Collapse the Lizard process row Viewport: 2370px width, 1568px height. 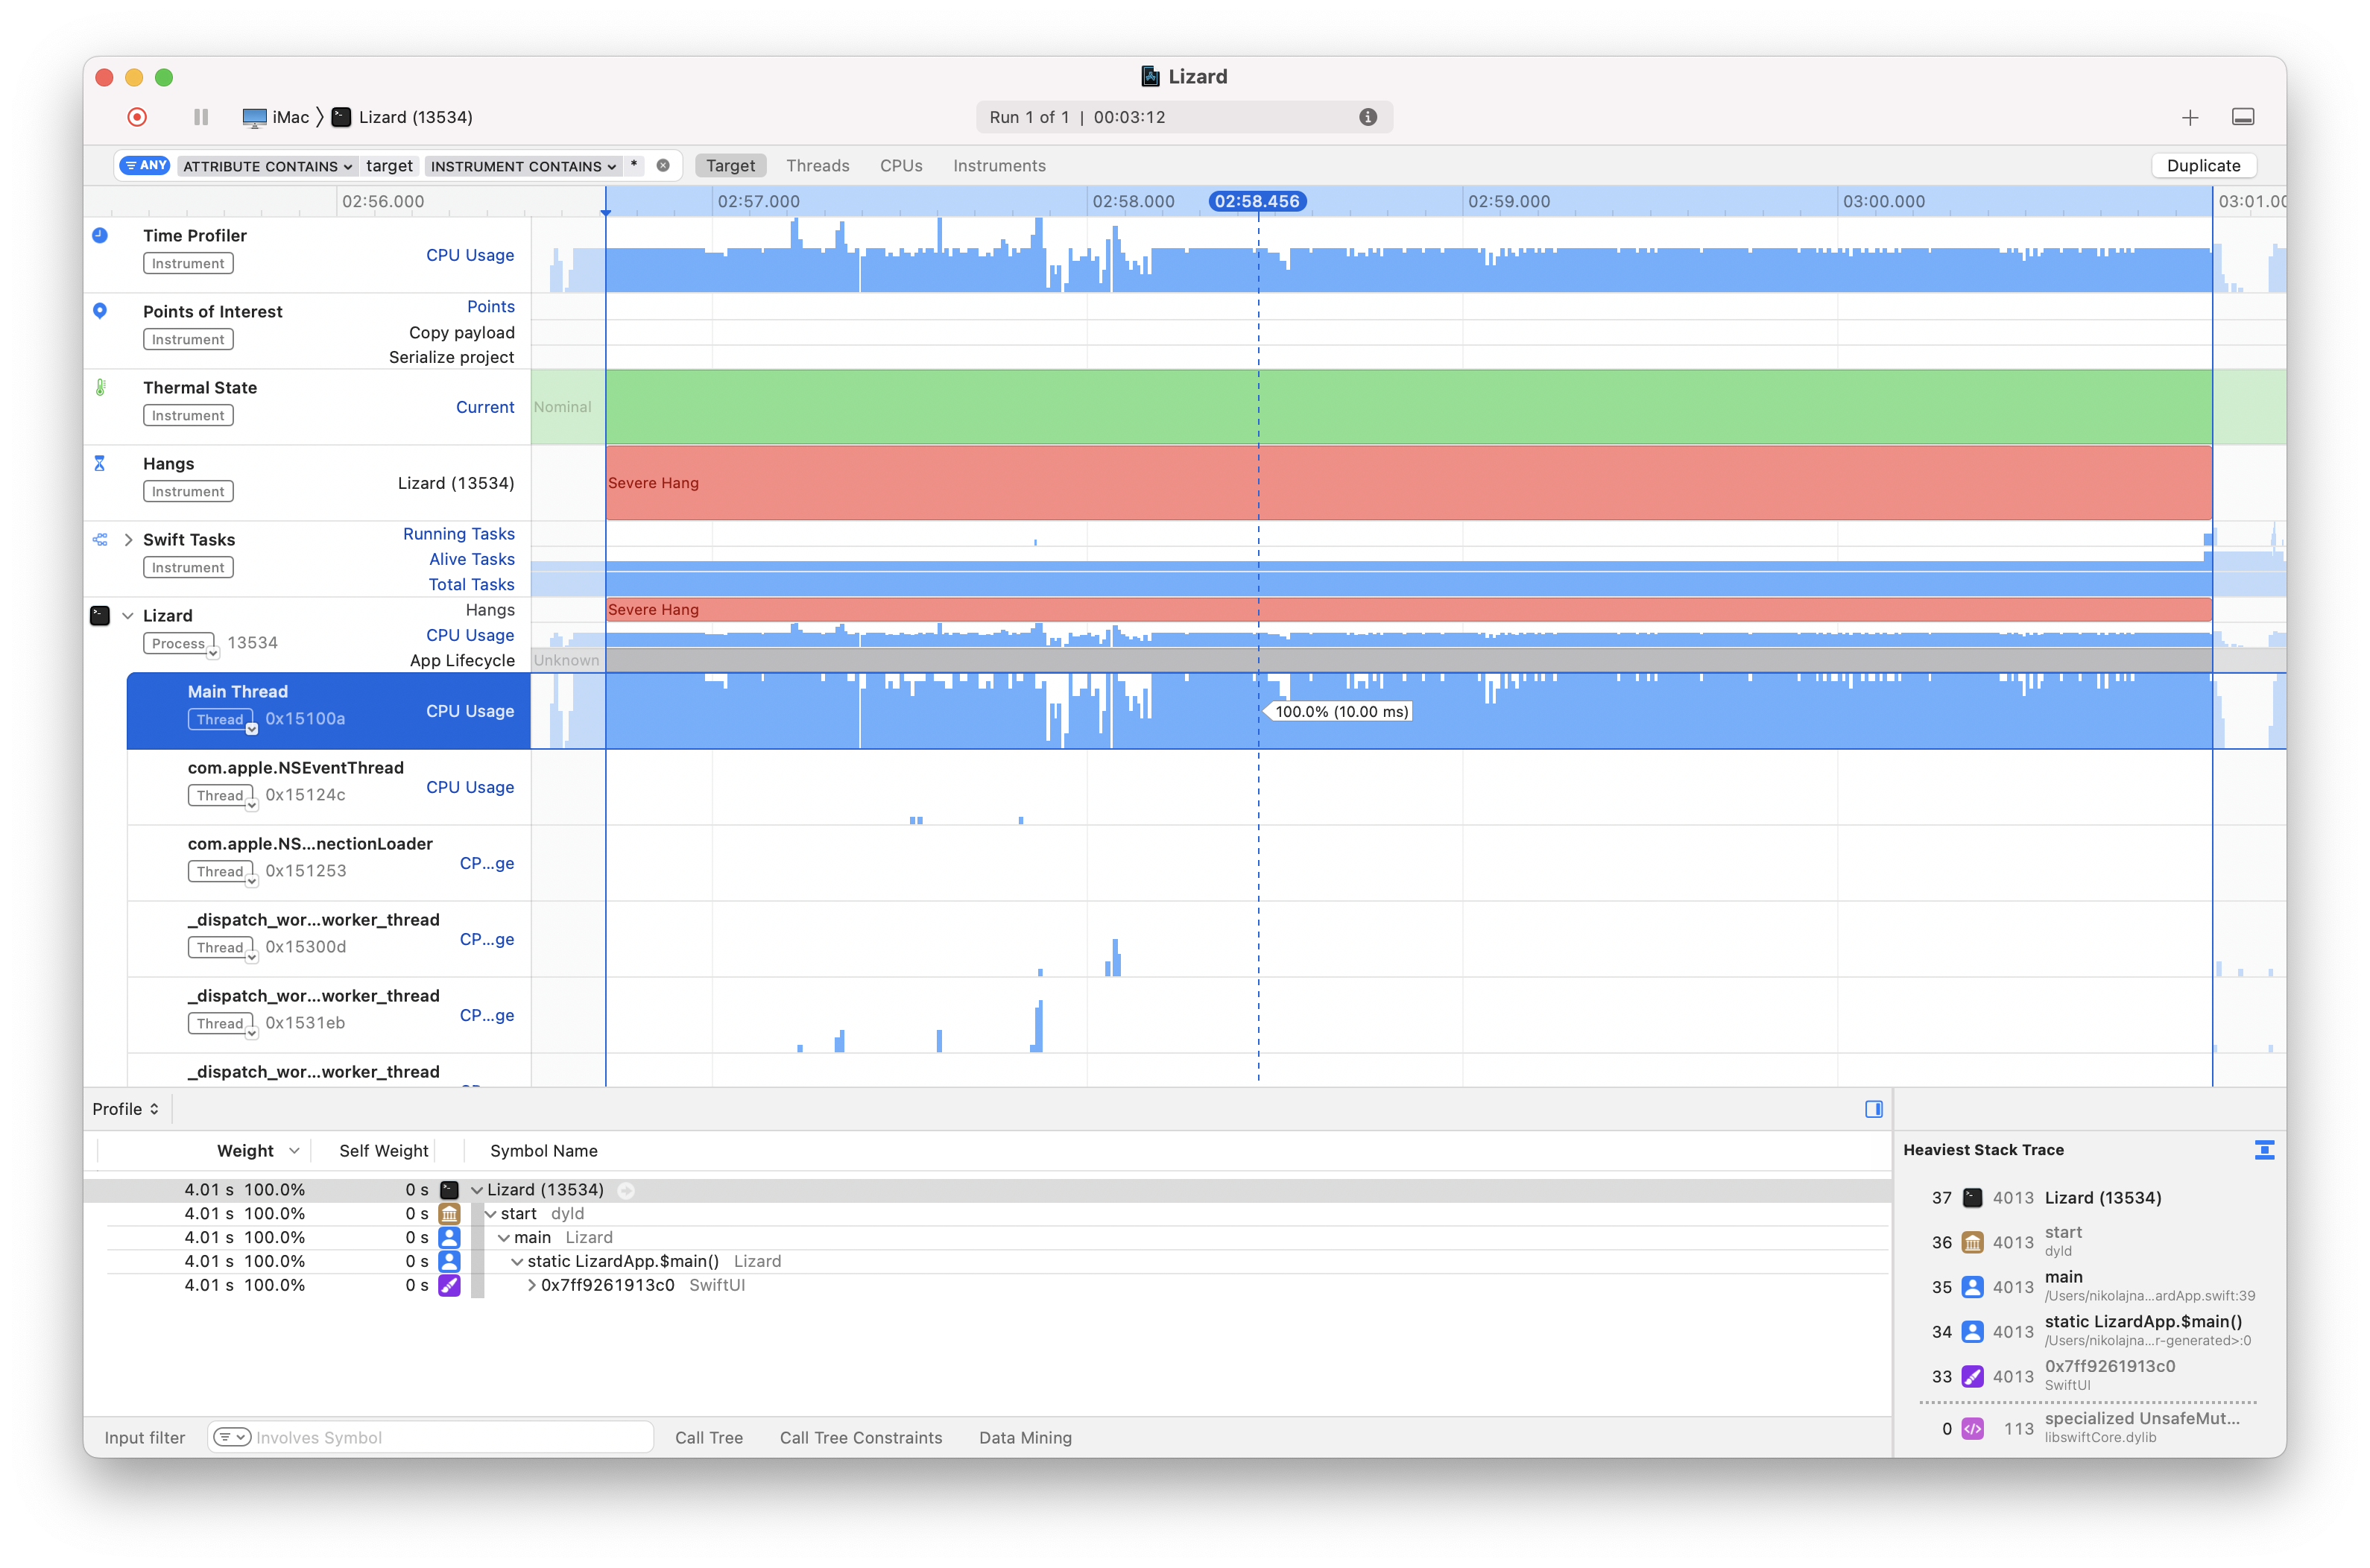coord(128,616)
